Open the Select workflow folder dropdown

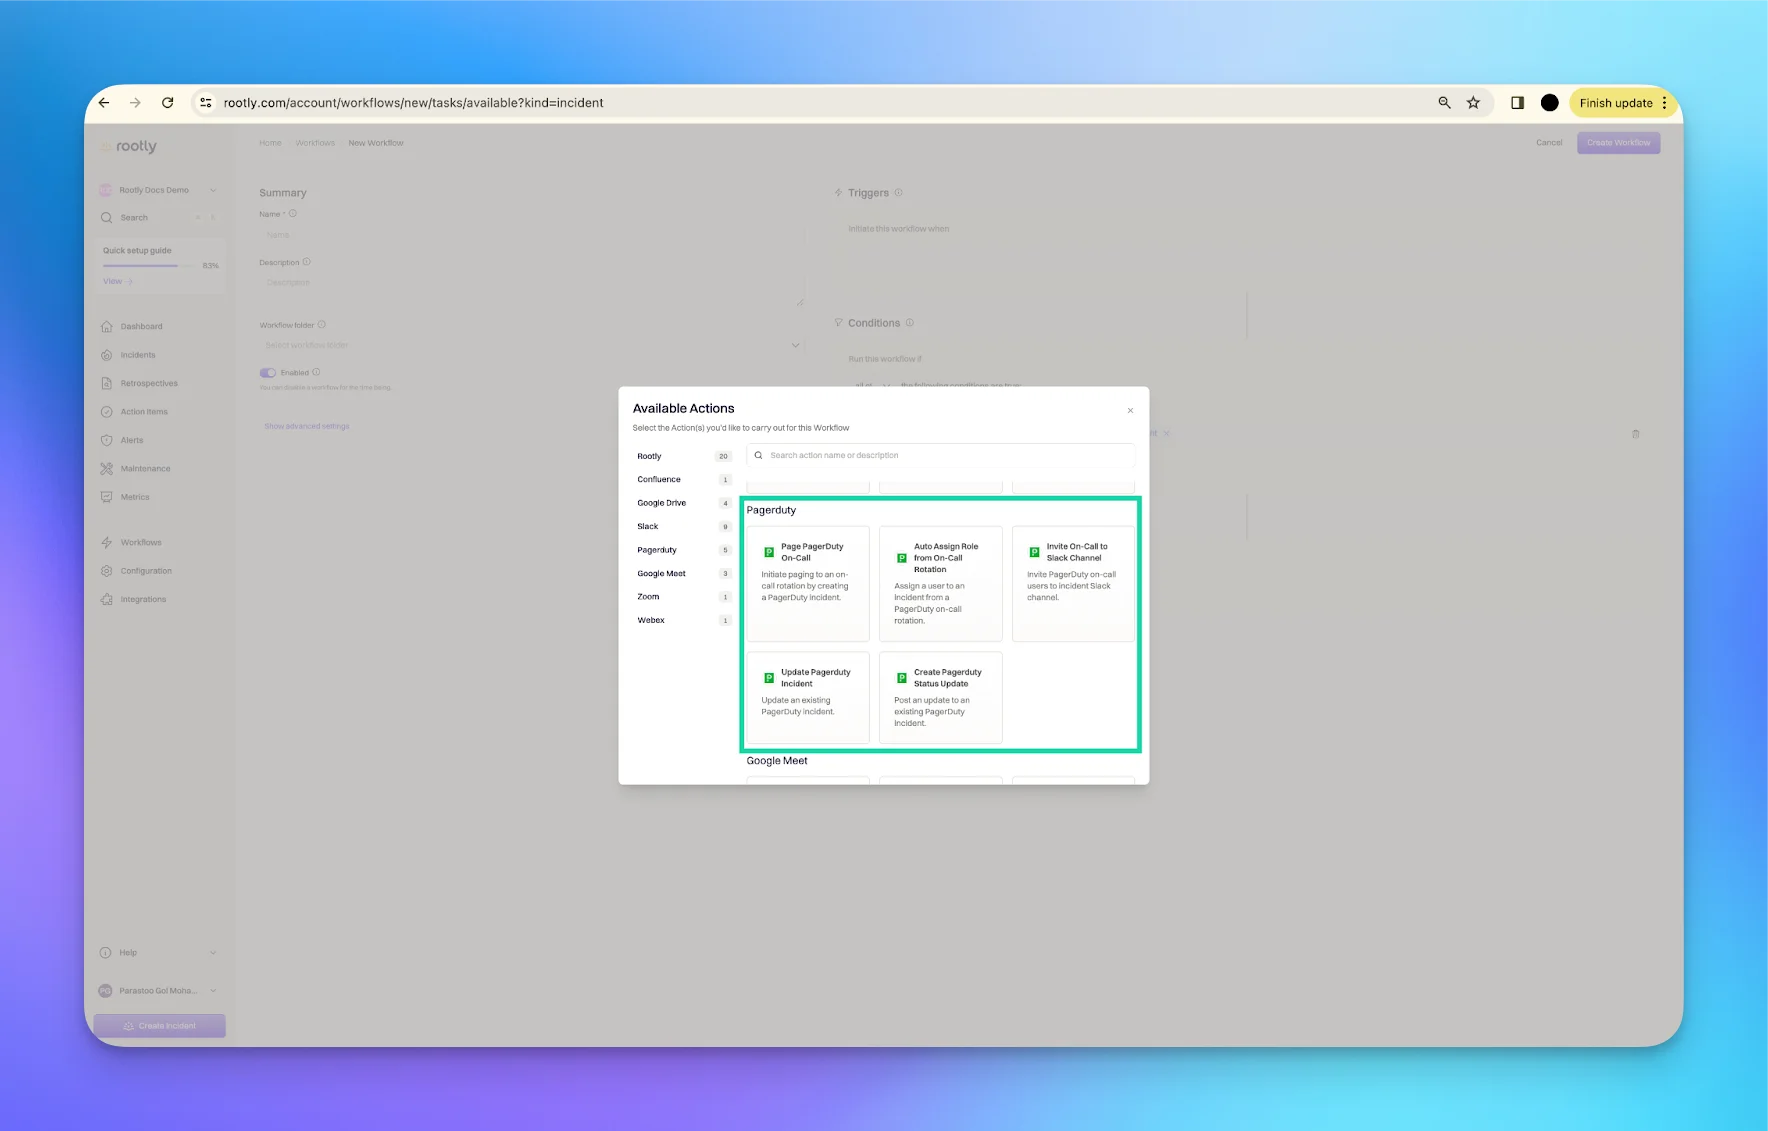(x=531, y=345)
